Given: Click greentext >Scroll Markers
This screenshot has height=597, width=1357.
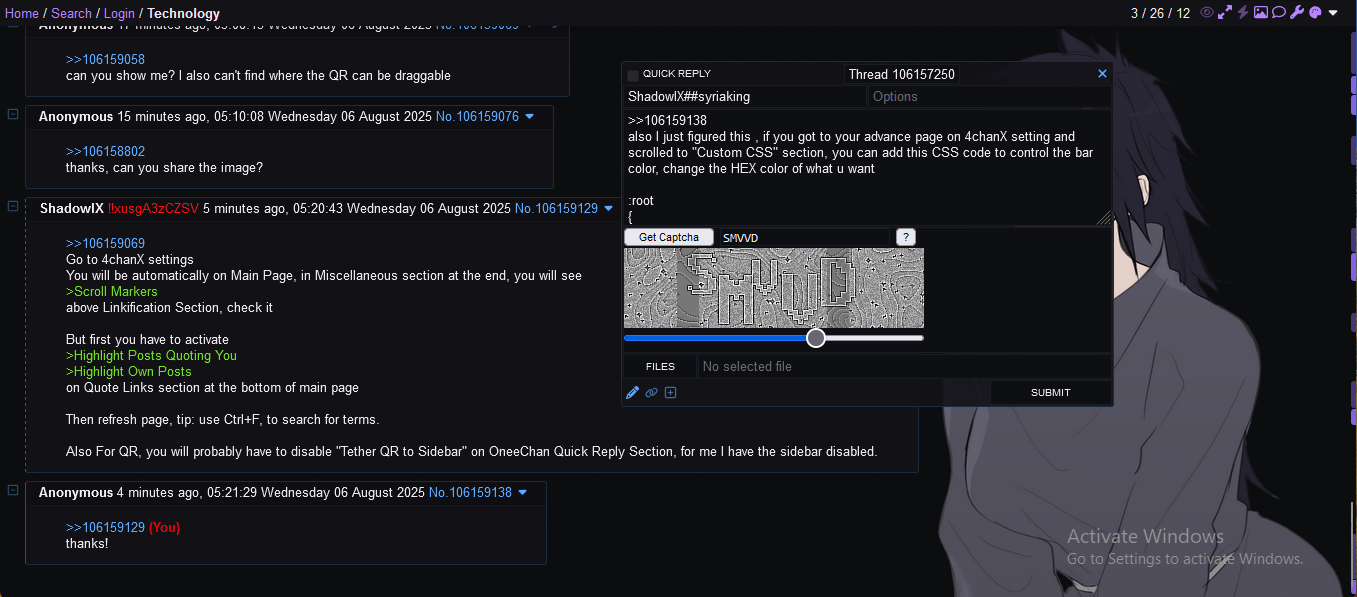Looking at the screenshot, I should [x=112, y=292].
